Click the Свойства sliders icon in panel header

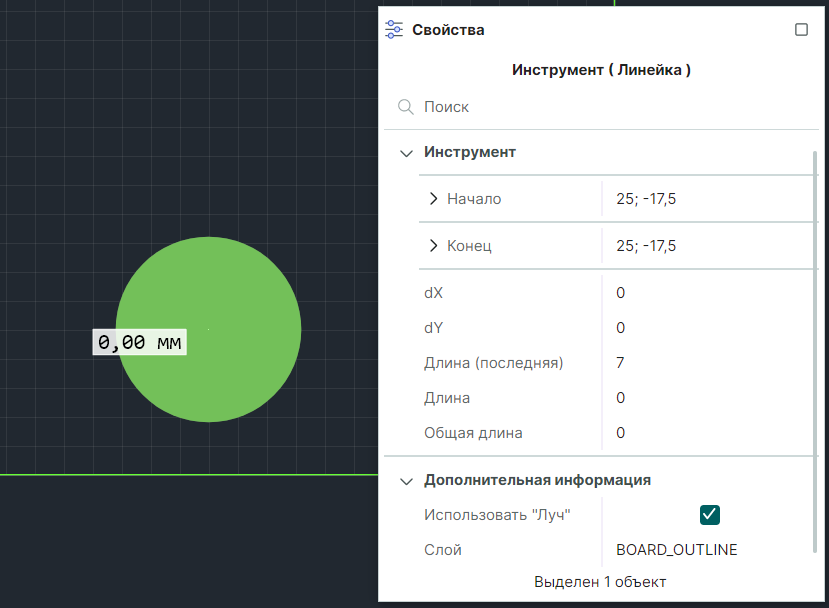(x=394, y=30)
